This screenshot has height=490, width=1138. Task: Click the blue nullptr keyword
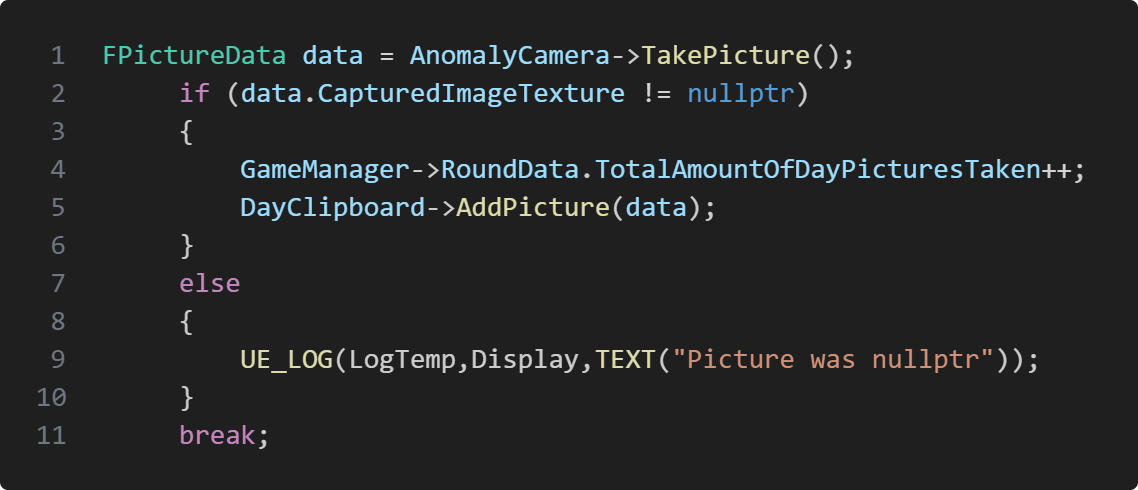pyautogui.click(x=740, y=94)
